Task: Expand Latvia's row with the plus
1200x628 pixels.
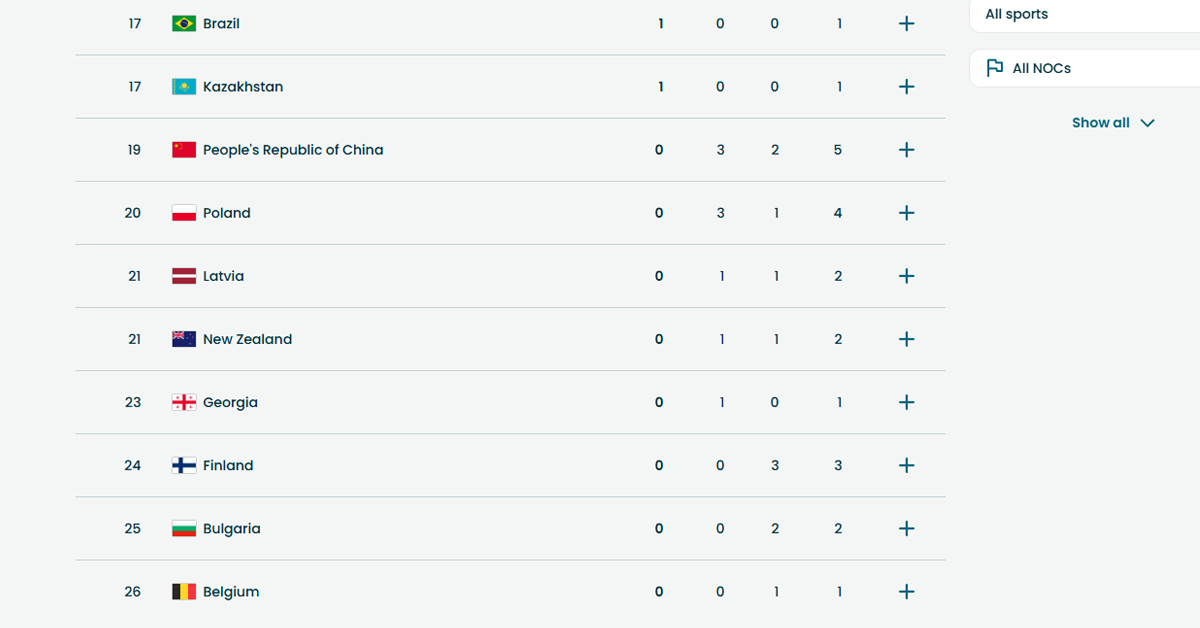Action: [906, 276]
